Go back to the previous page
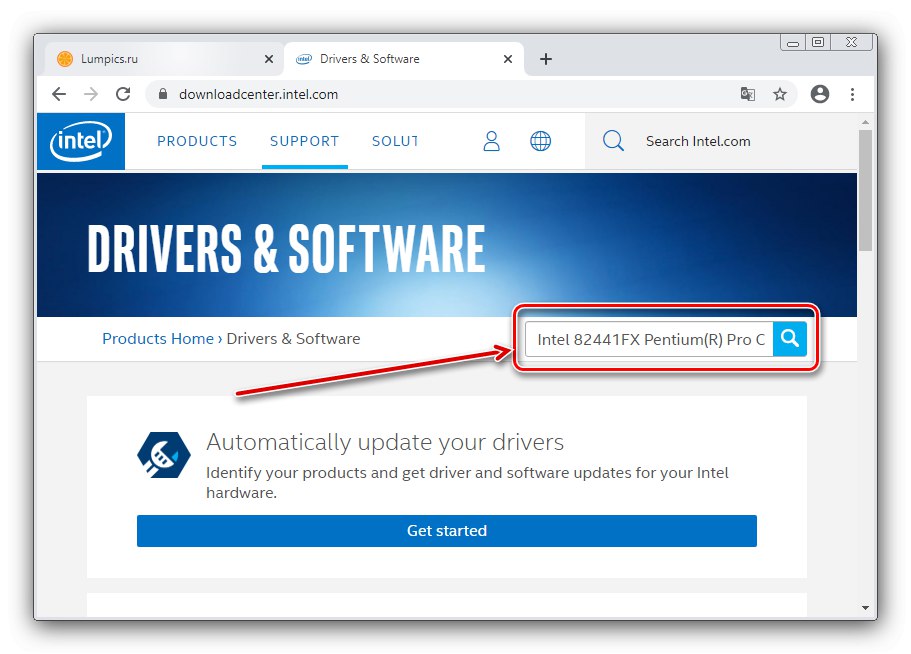The image size is (911, 654). click(59, 94)
